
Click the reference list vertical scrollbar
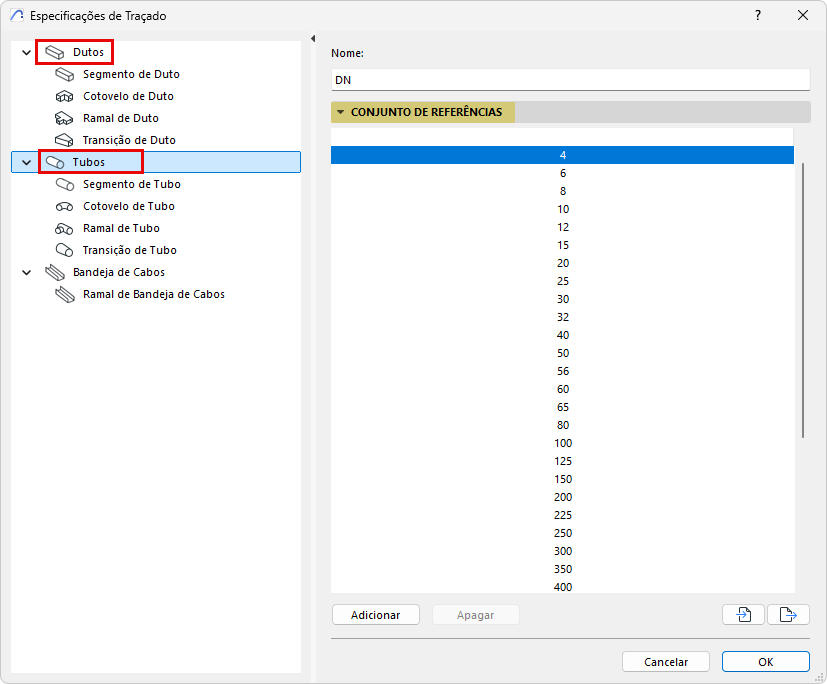click(x=803, y=301)
